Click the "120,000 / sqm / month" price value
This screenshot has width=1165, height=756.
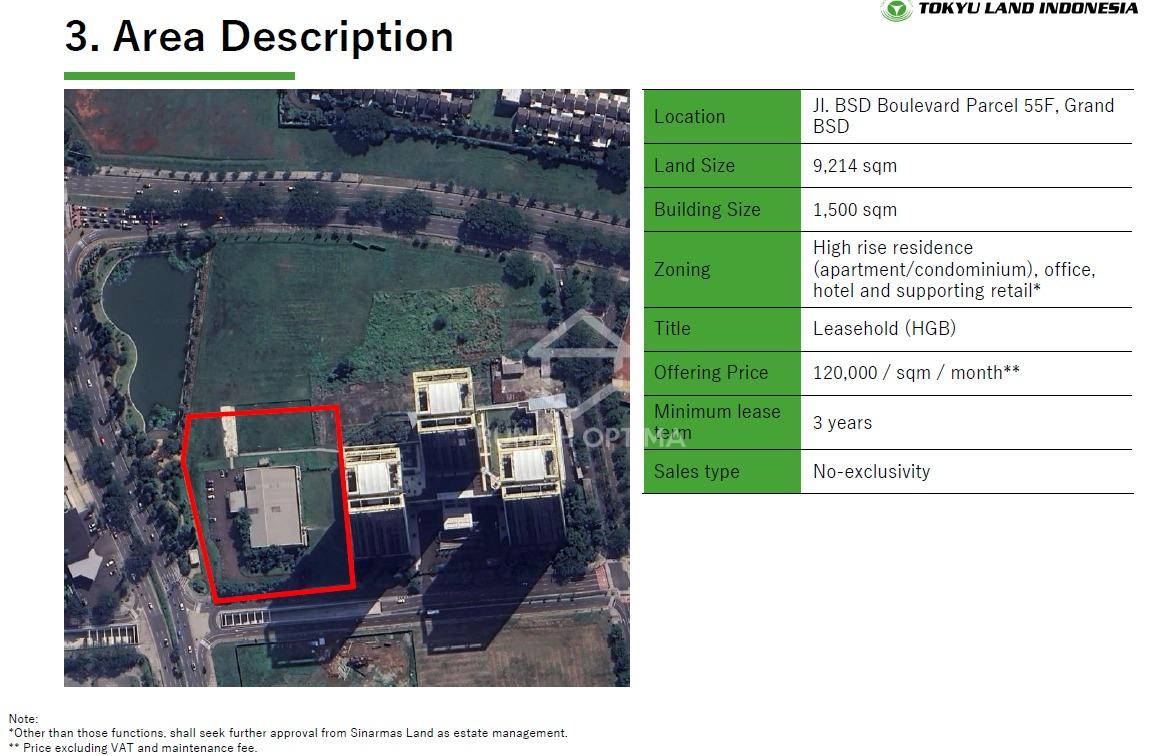tap(915, 373)
